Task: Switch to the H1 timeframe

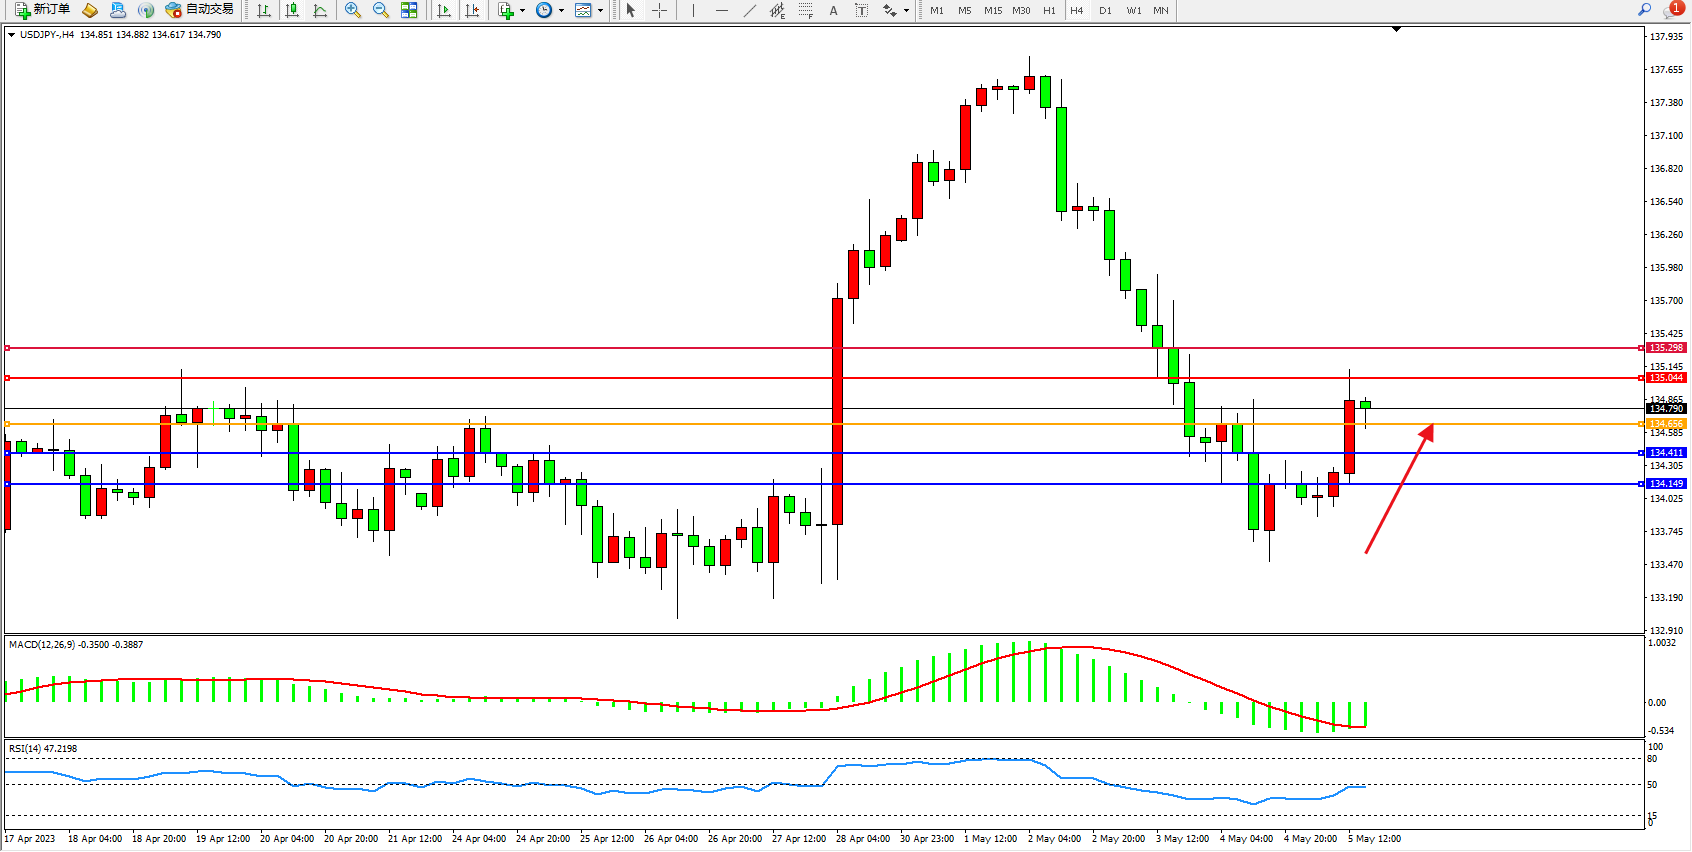Action: [x=1049, y=10]
